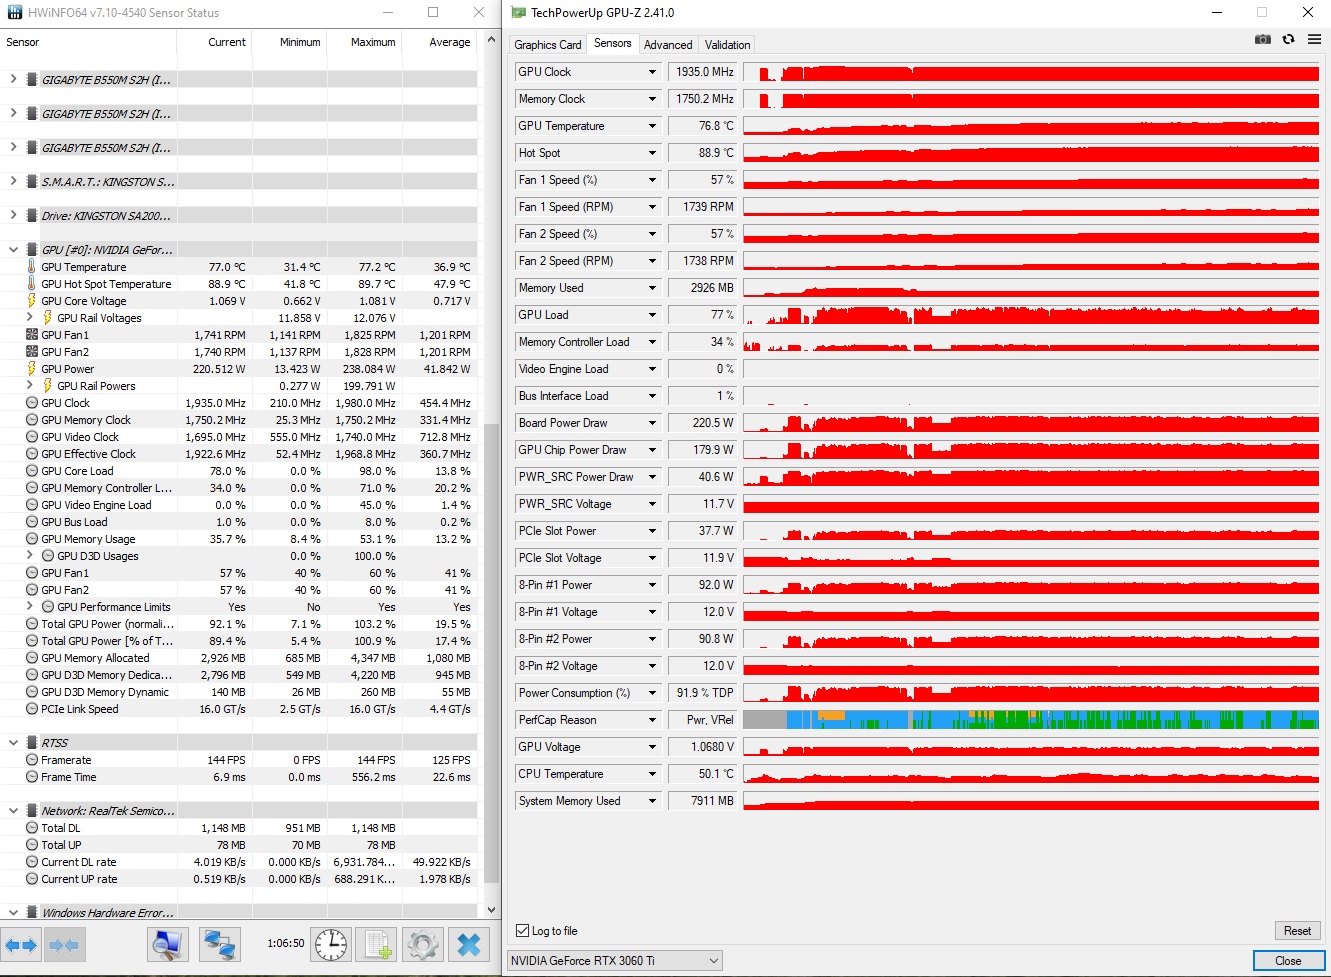Switch to the Graphics Card tab
The width and height of the screenshot is (1331, 977).
pos(548,45)
